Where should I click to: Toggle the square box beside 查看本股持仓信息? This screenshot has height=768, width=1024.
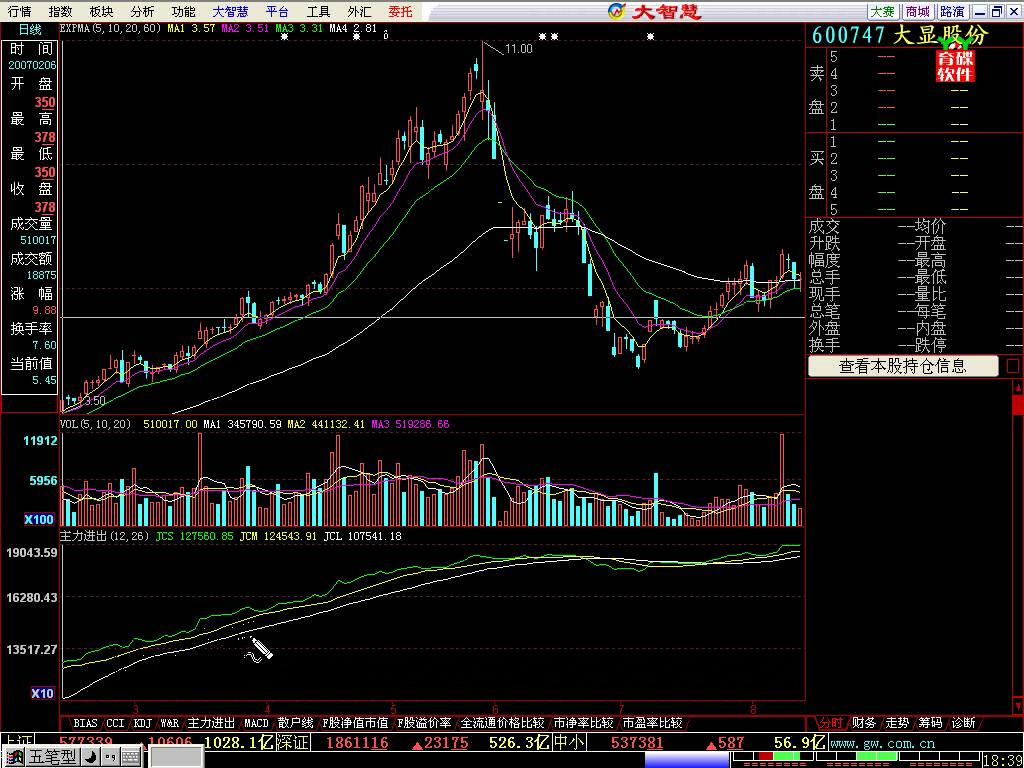(1013, 366)
